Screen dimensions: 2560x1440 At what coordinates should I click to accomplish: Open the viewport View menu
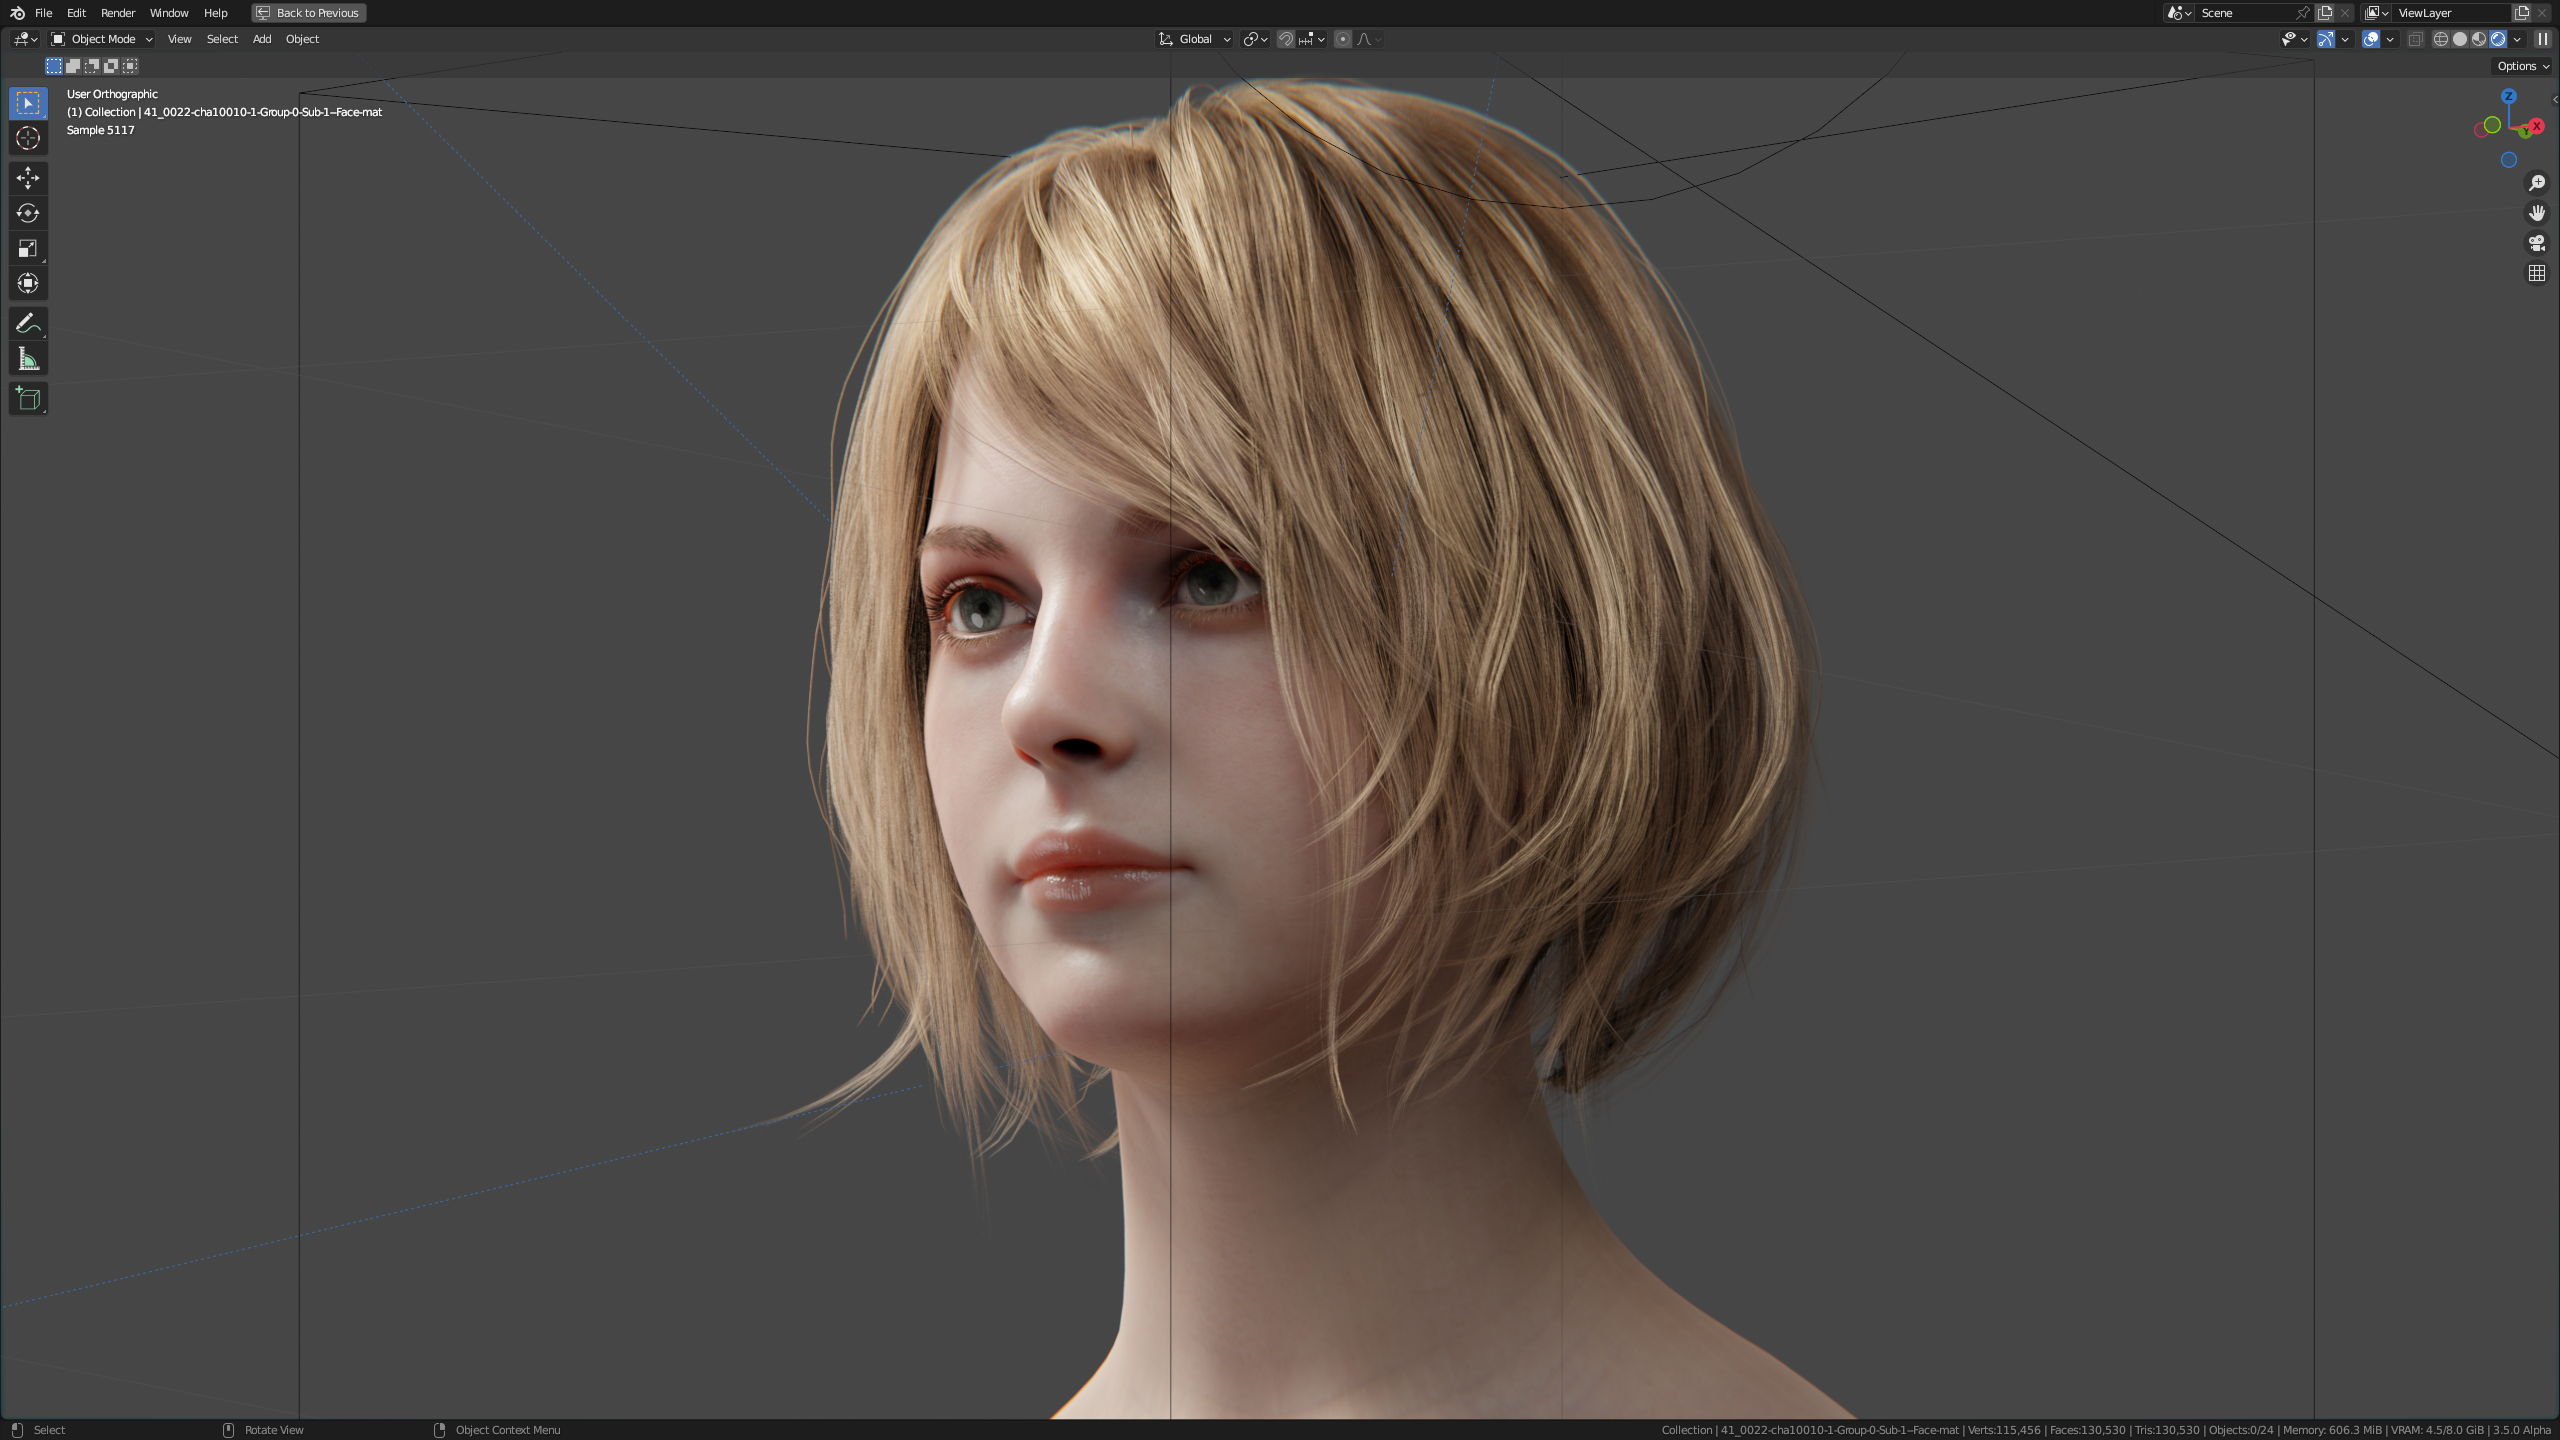[179, 39]
